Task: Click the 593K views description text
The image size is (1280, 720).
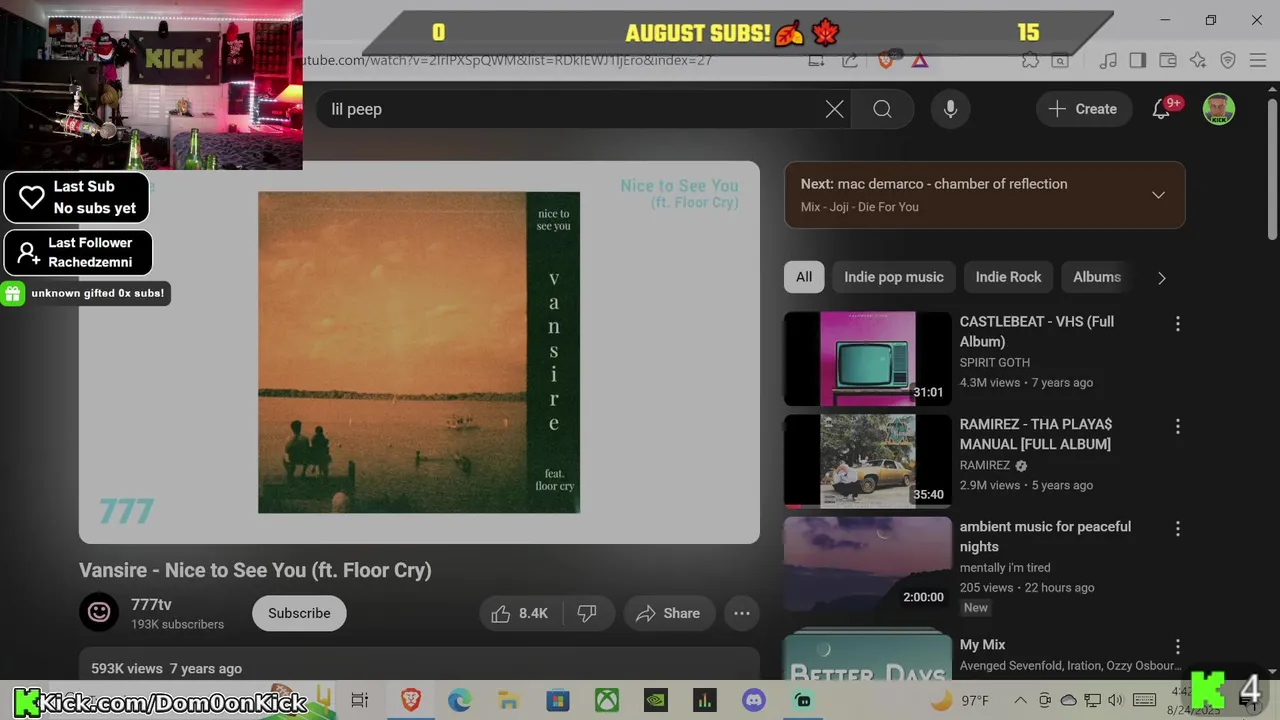Action: [166, 668]
